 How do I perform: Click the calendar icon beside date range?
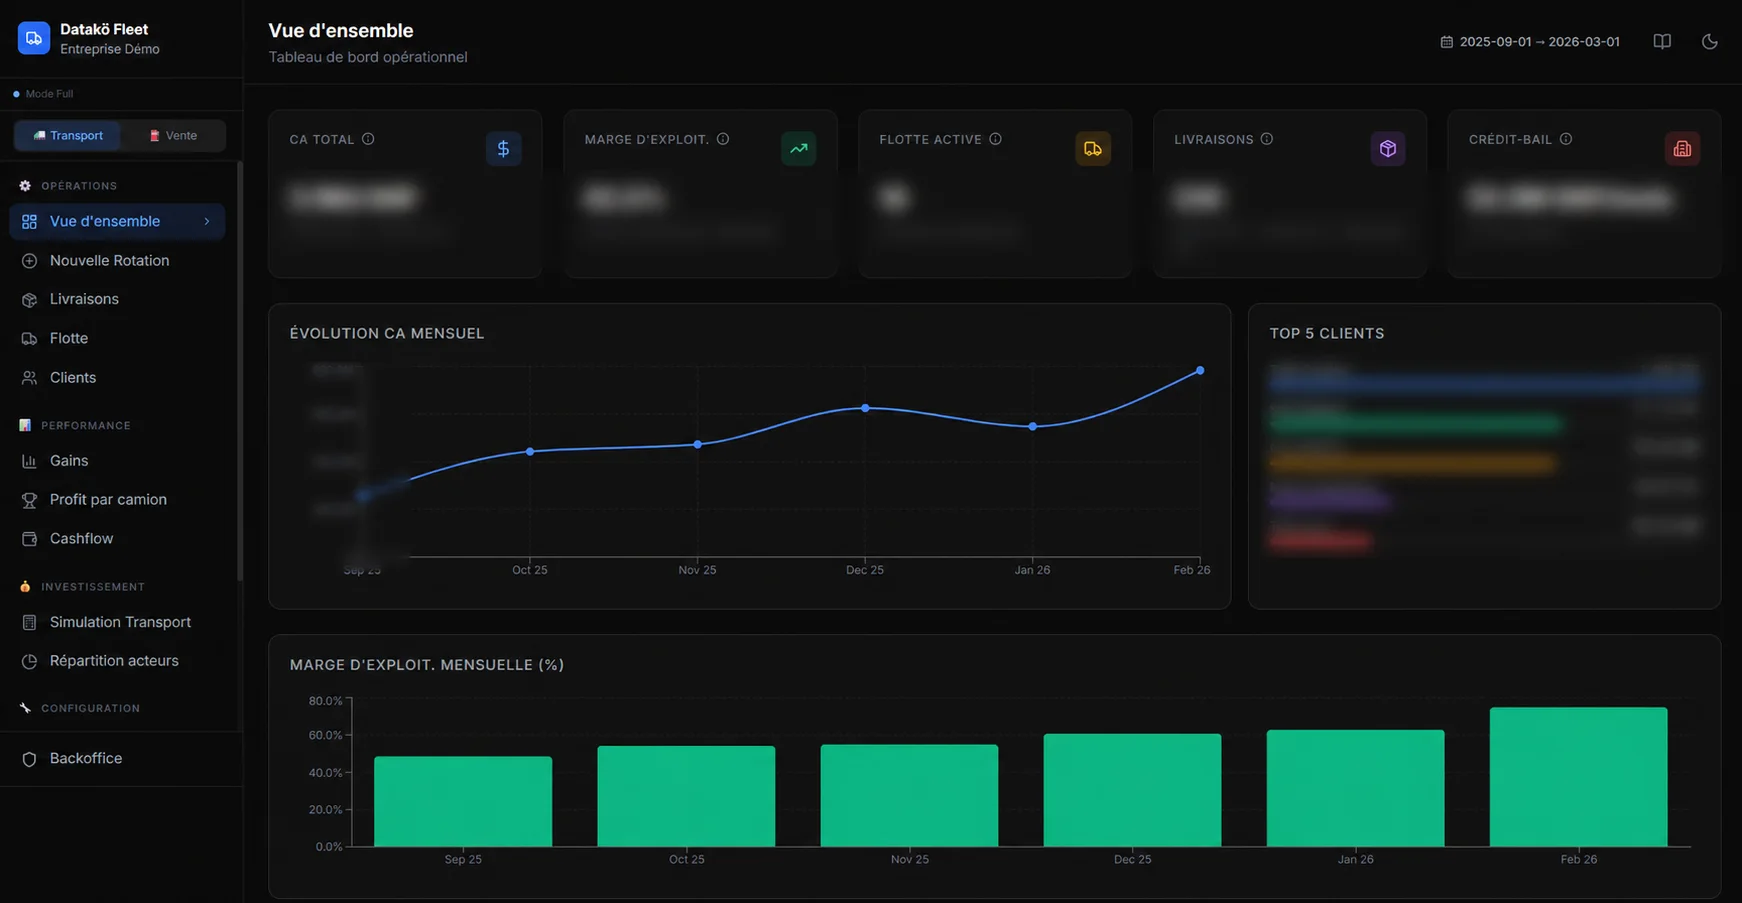pos(1446,42)
